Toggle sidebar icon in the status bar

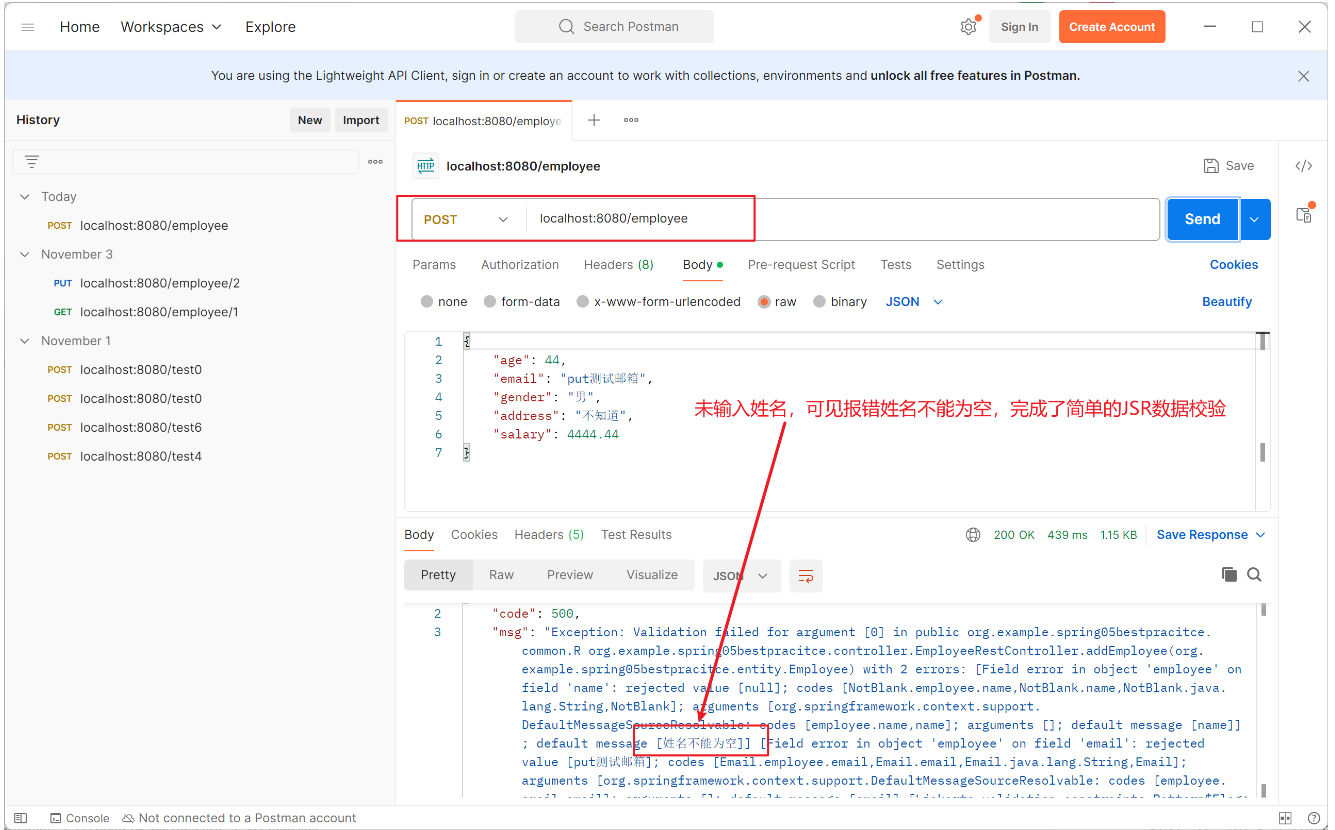point(21,818)
